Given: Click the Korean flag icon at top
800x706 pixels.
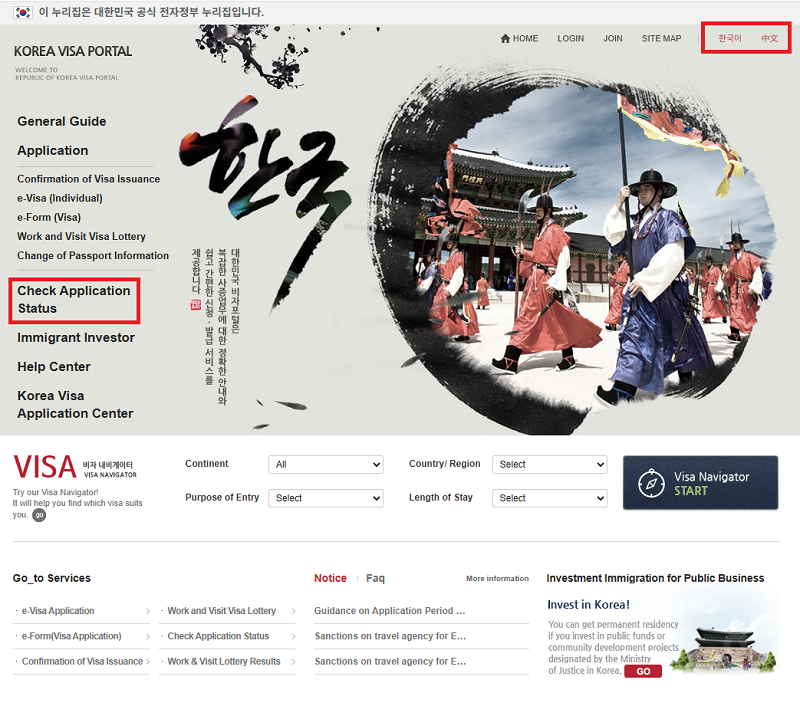Looking at the screenshot, I should [x=22, y=12].
